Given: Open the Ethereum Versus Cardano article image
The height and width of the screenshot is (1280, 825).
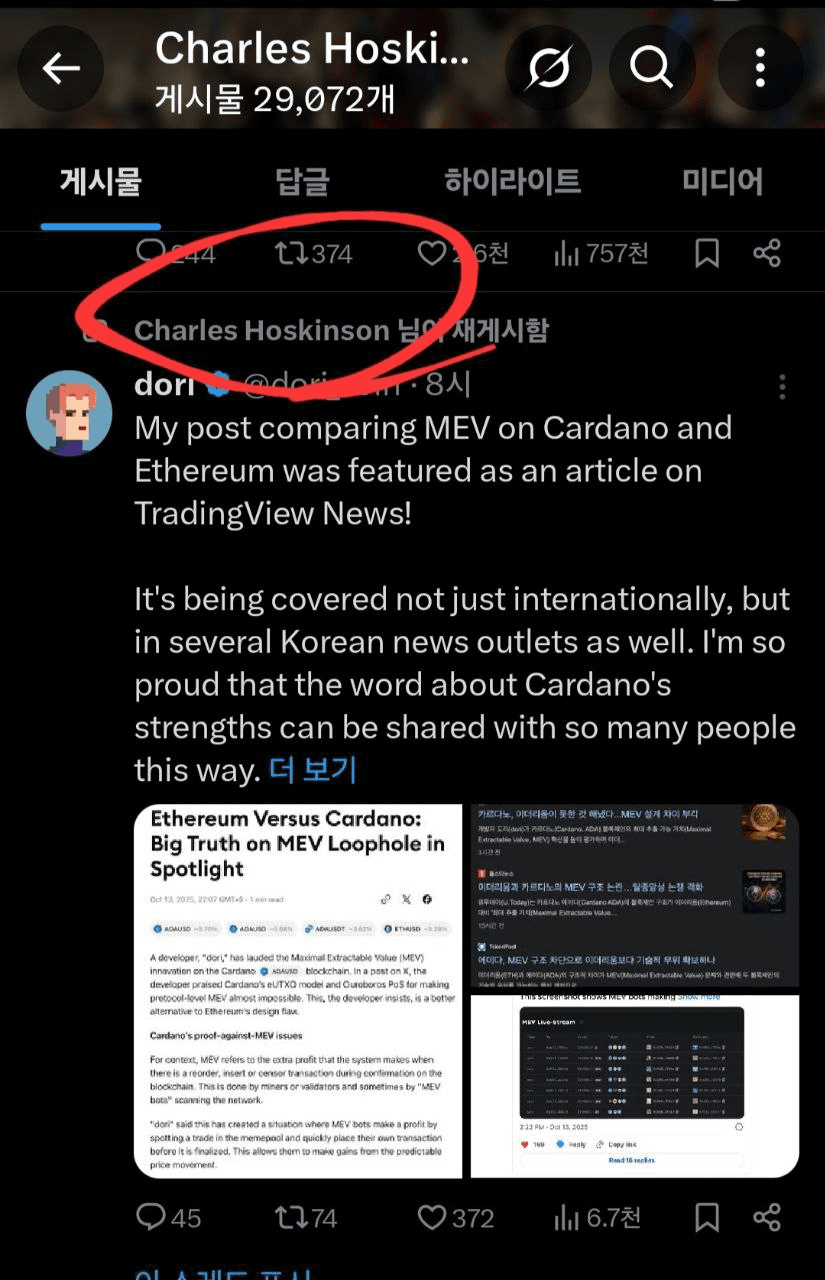Looking at the screenshot, I should pyautogui.click(x=298, y=991).
